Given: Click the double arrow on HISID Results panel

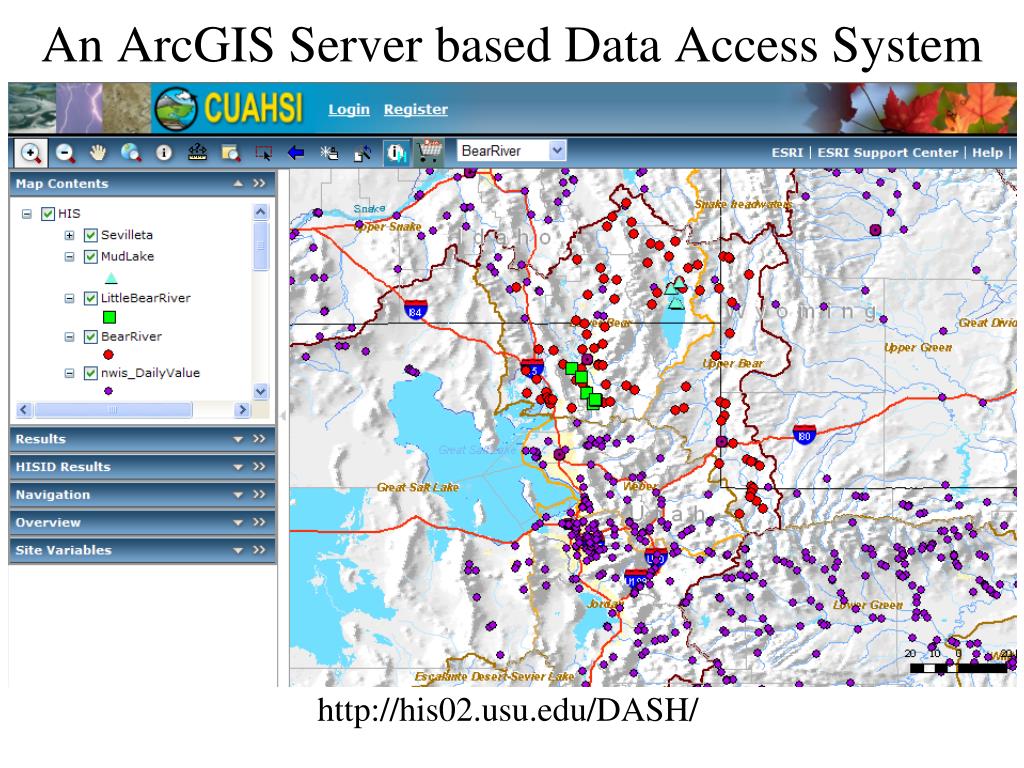Looking at the screenshot, I should pos(260,466).
